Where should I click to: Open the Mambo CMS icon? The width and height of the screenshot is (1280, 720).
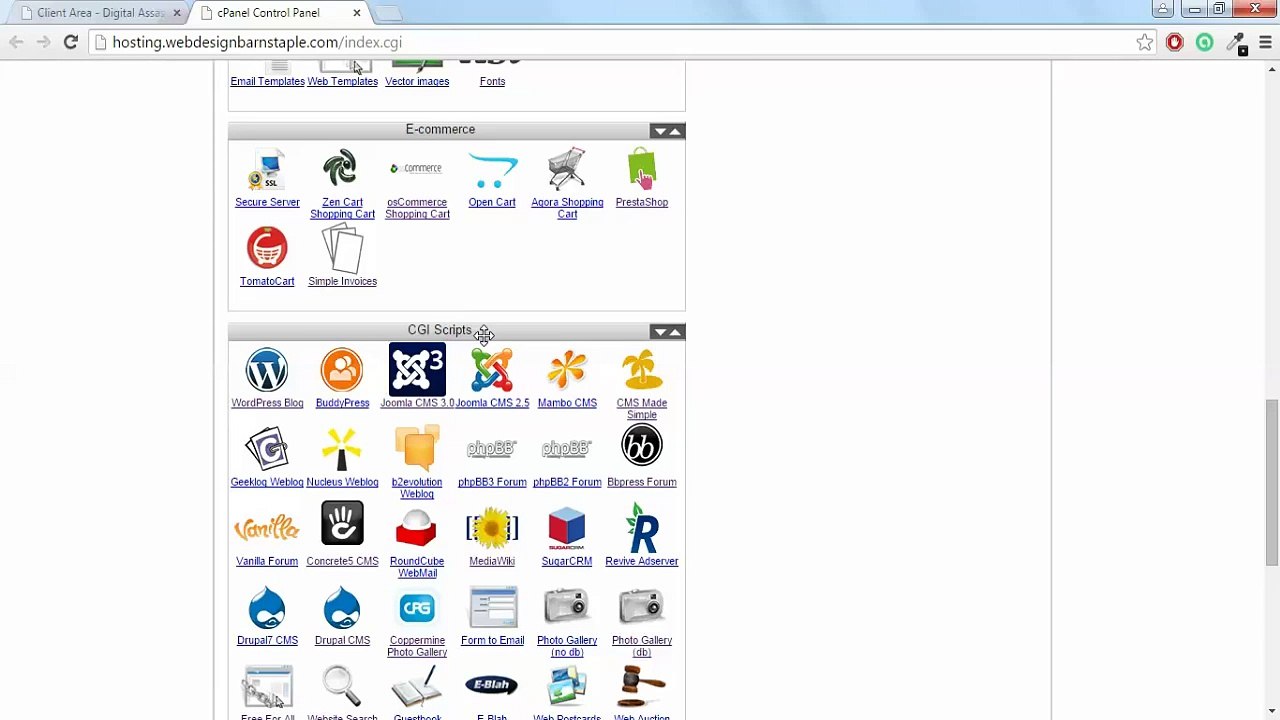(567, 370)
